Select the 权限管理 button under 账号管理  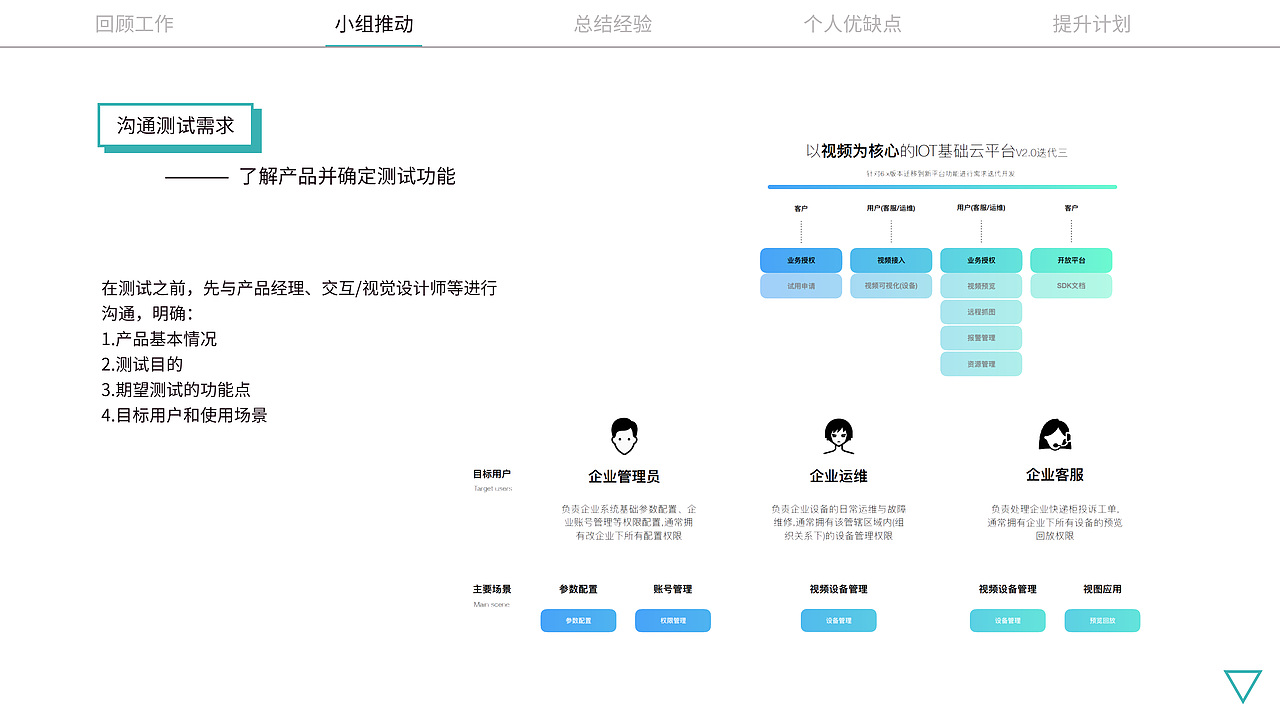(x=672, y=620)
